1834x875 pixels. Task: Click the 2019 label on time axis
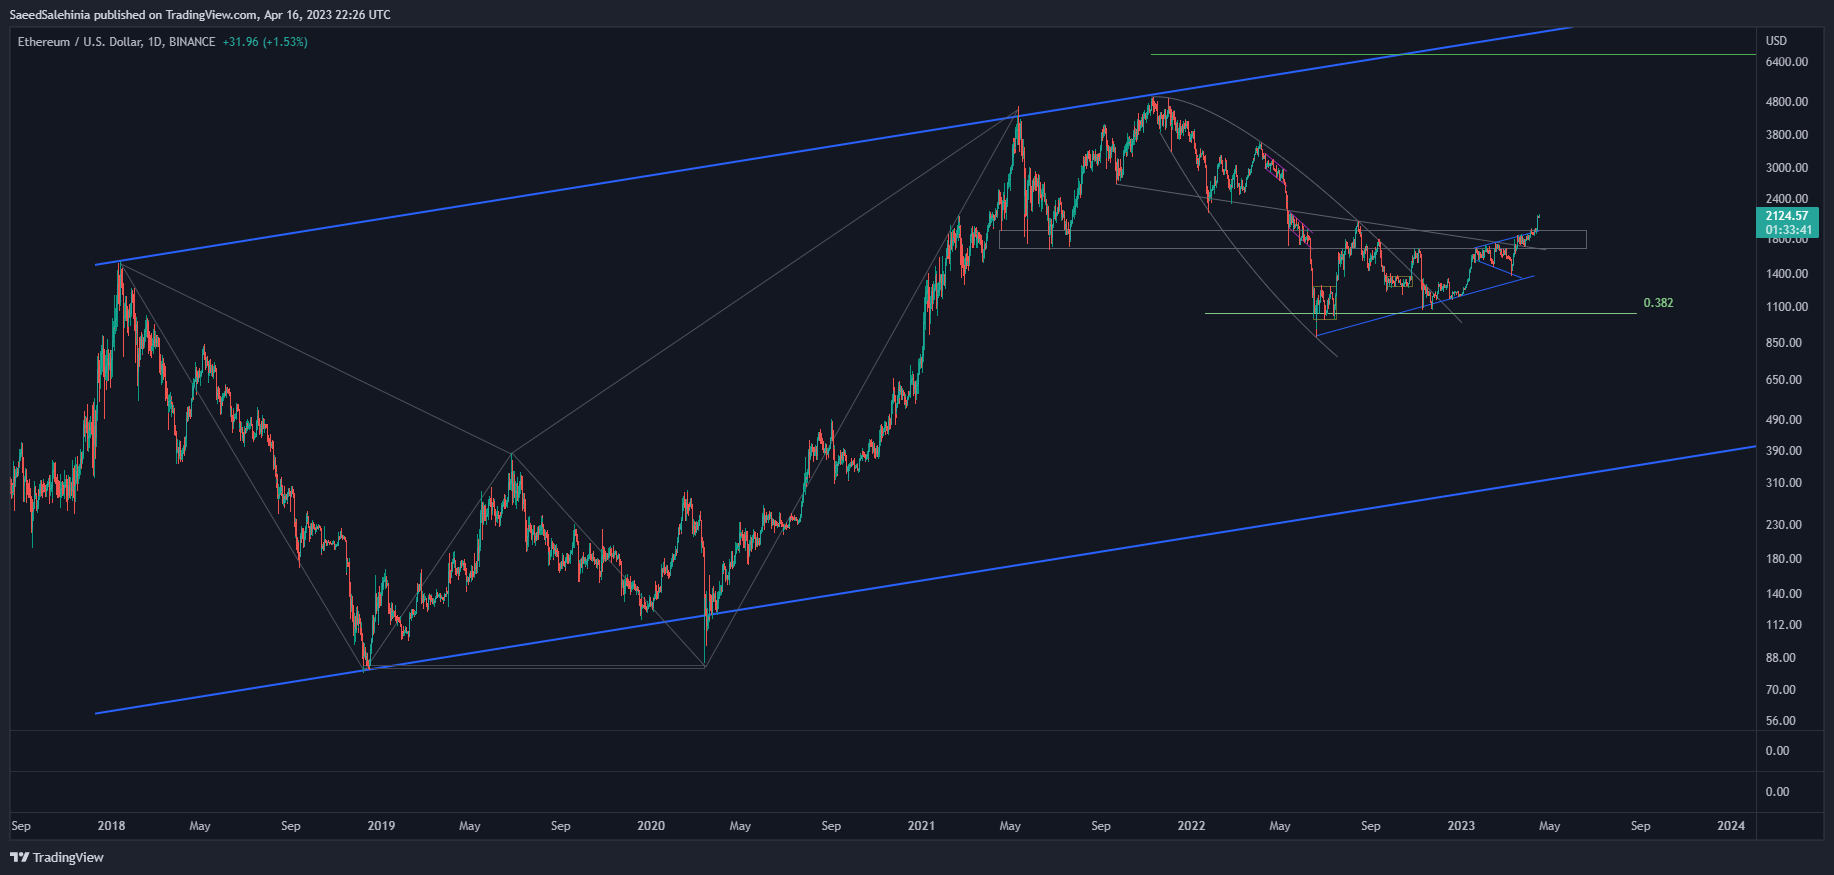381,826
